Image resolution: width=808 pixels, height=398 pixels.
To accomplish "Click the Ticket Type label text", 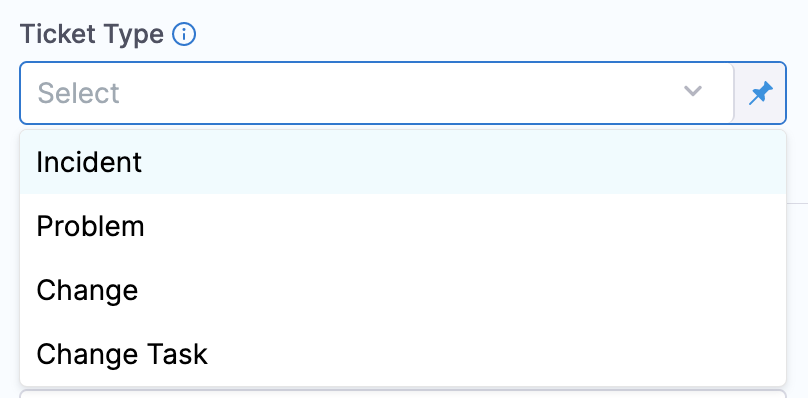I will click(92, 35).
